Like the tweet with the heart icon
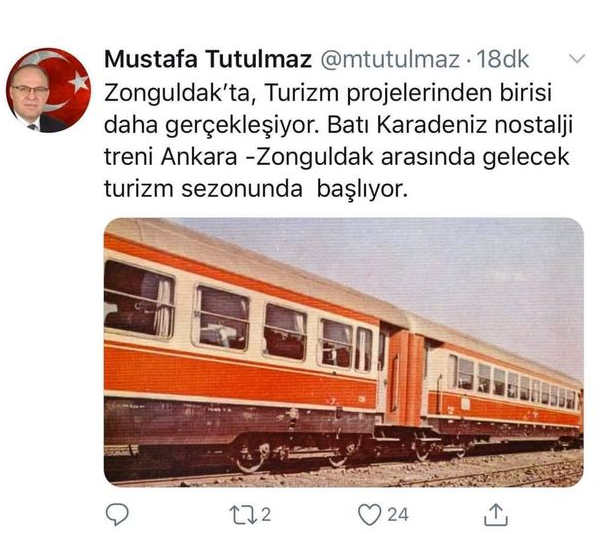The height and width of the screenshot is (534, 609). click(x=369, y=515)
